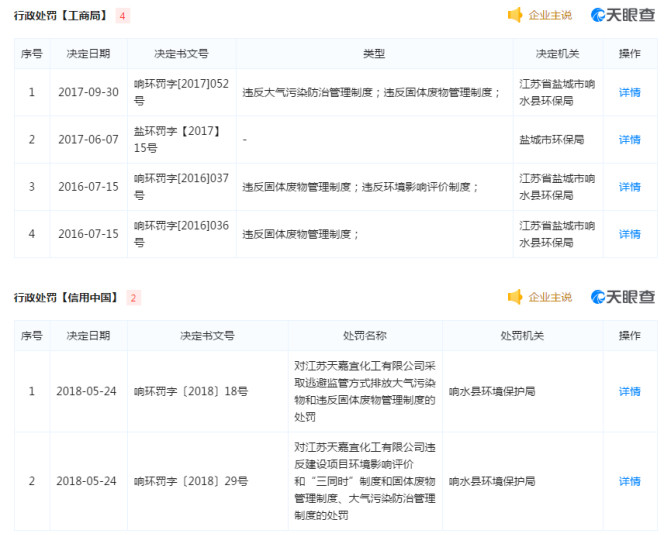Click 天眼查 logo beside 工商局 section
664x535 pixels.
pyautogui.click(x=623, y=15)
